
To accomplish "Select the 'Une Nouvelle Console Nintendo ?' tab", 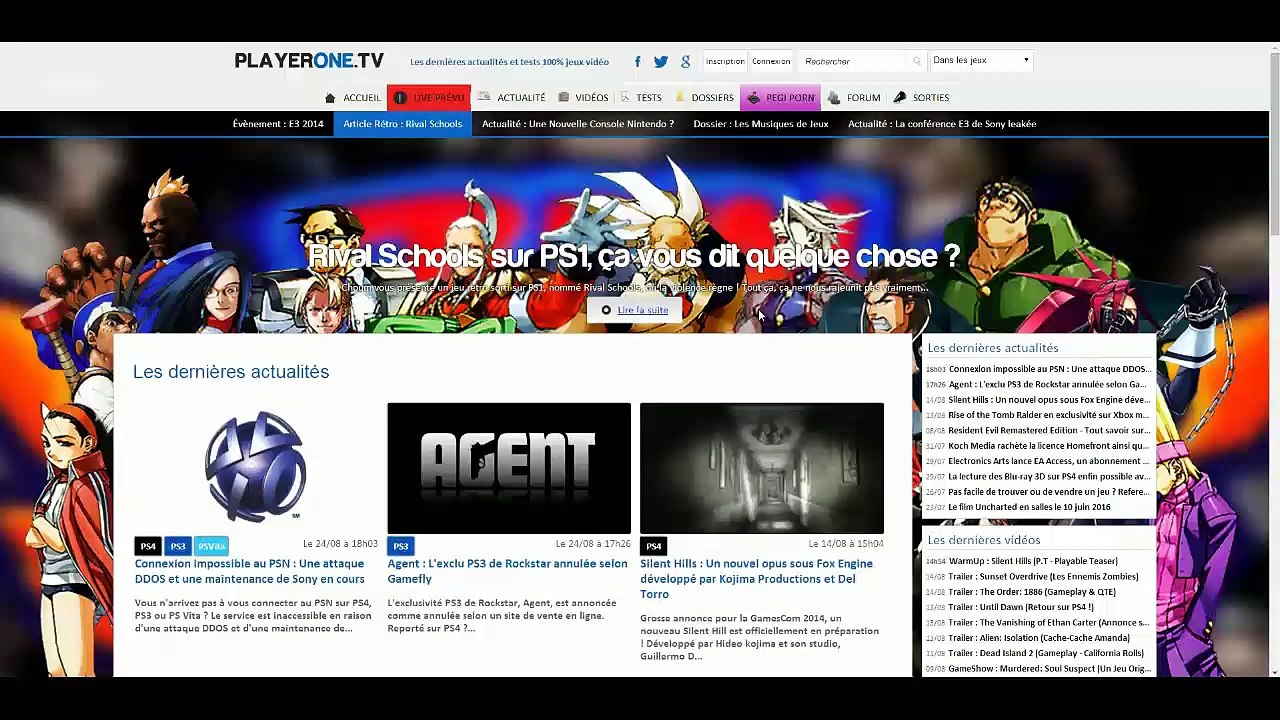I will (x=578, y=124).
